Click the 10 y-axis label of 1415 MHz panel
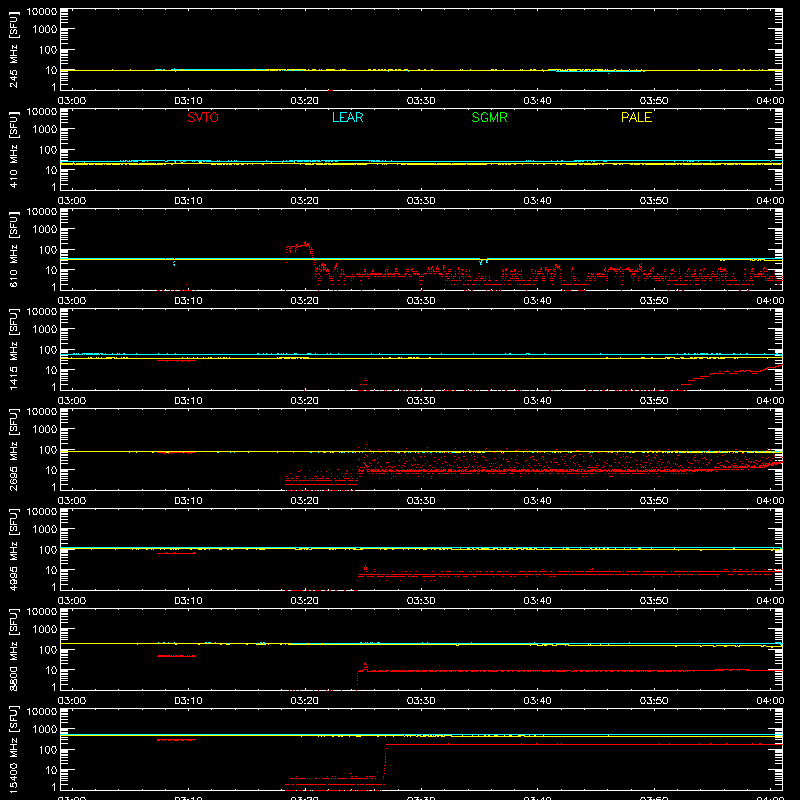 [52, 370]
